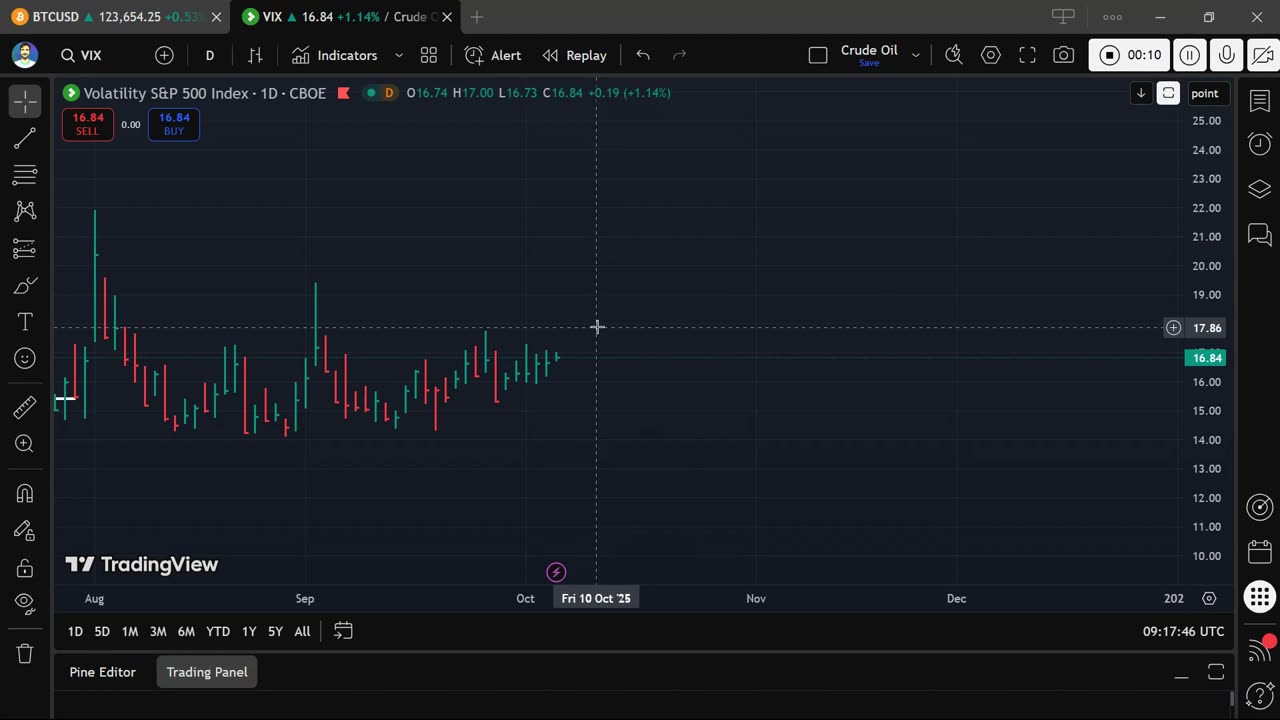Open the watchlist panel in right sidebar
The width and height of the screenshot is (1280, 720).
(x=1260, y=100)
